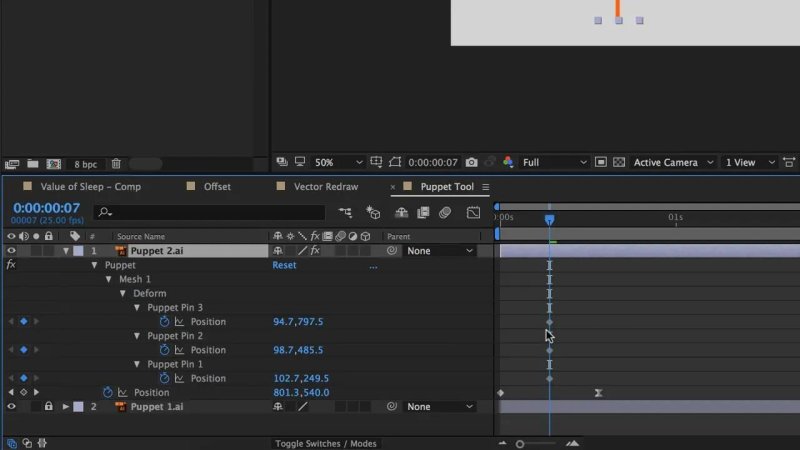Expand the Puppet 1.ai layer
This screenshot has height=450, width=800.
65,407
